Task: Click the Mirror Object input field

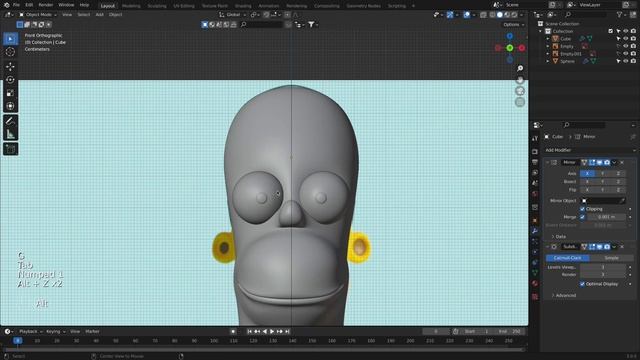Action: click(x=603, y=201)
